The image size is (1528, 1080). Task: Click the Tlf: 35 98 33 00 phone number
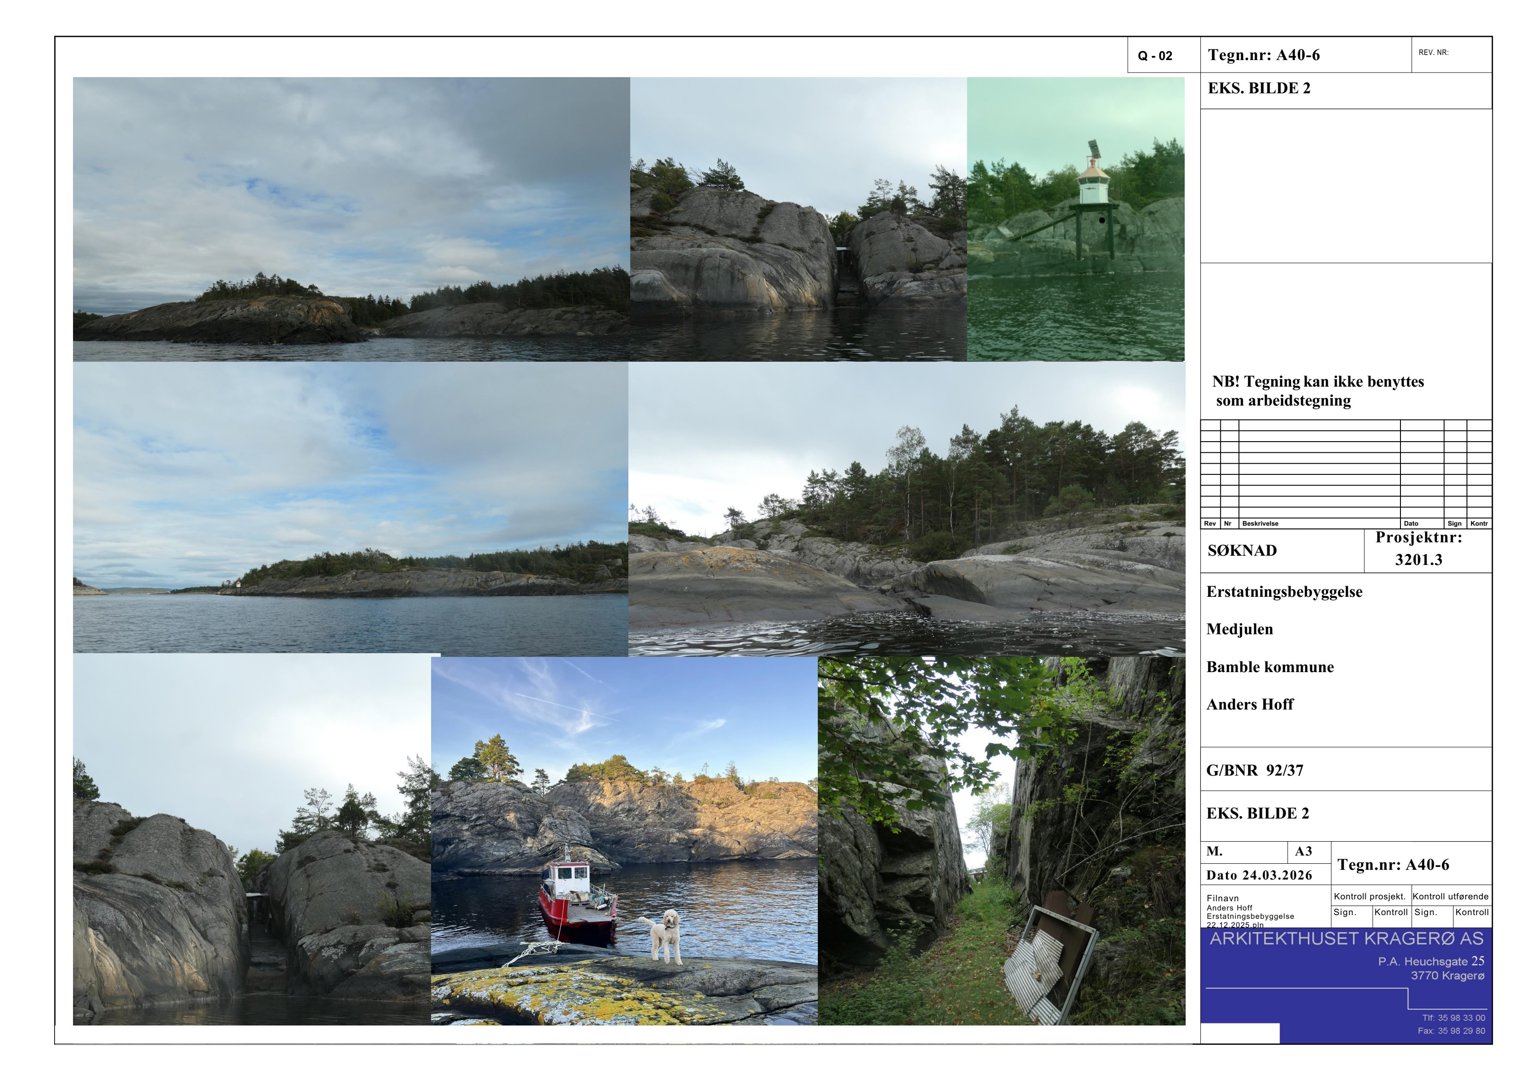[x=1453, y=1018]
